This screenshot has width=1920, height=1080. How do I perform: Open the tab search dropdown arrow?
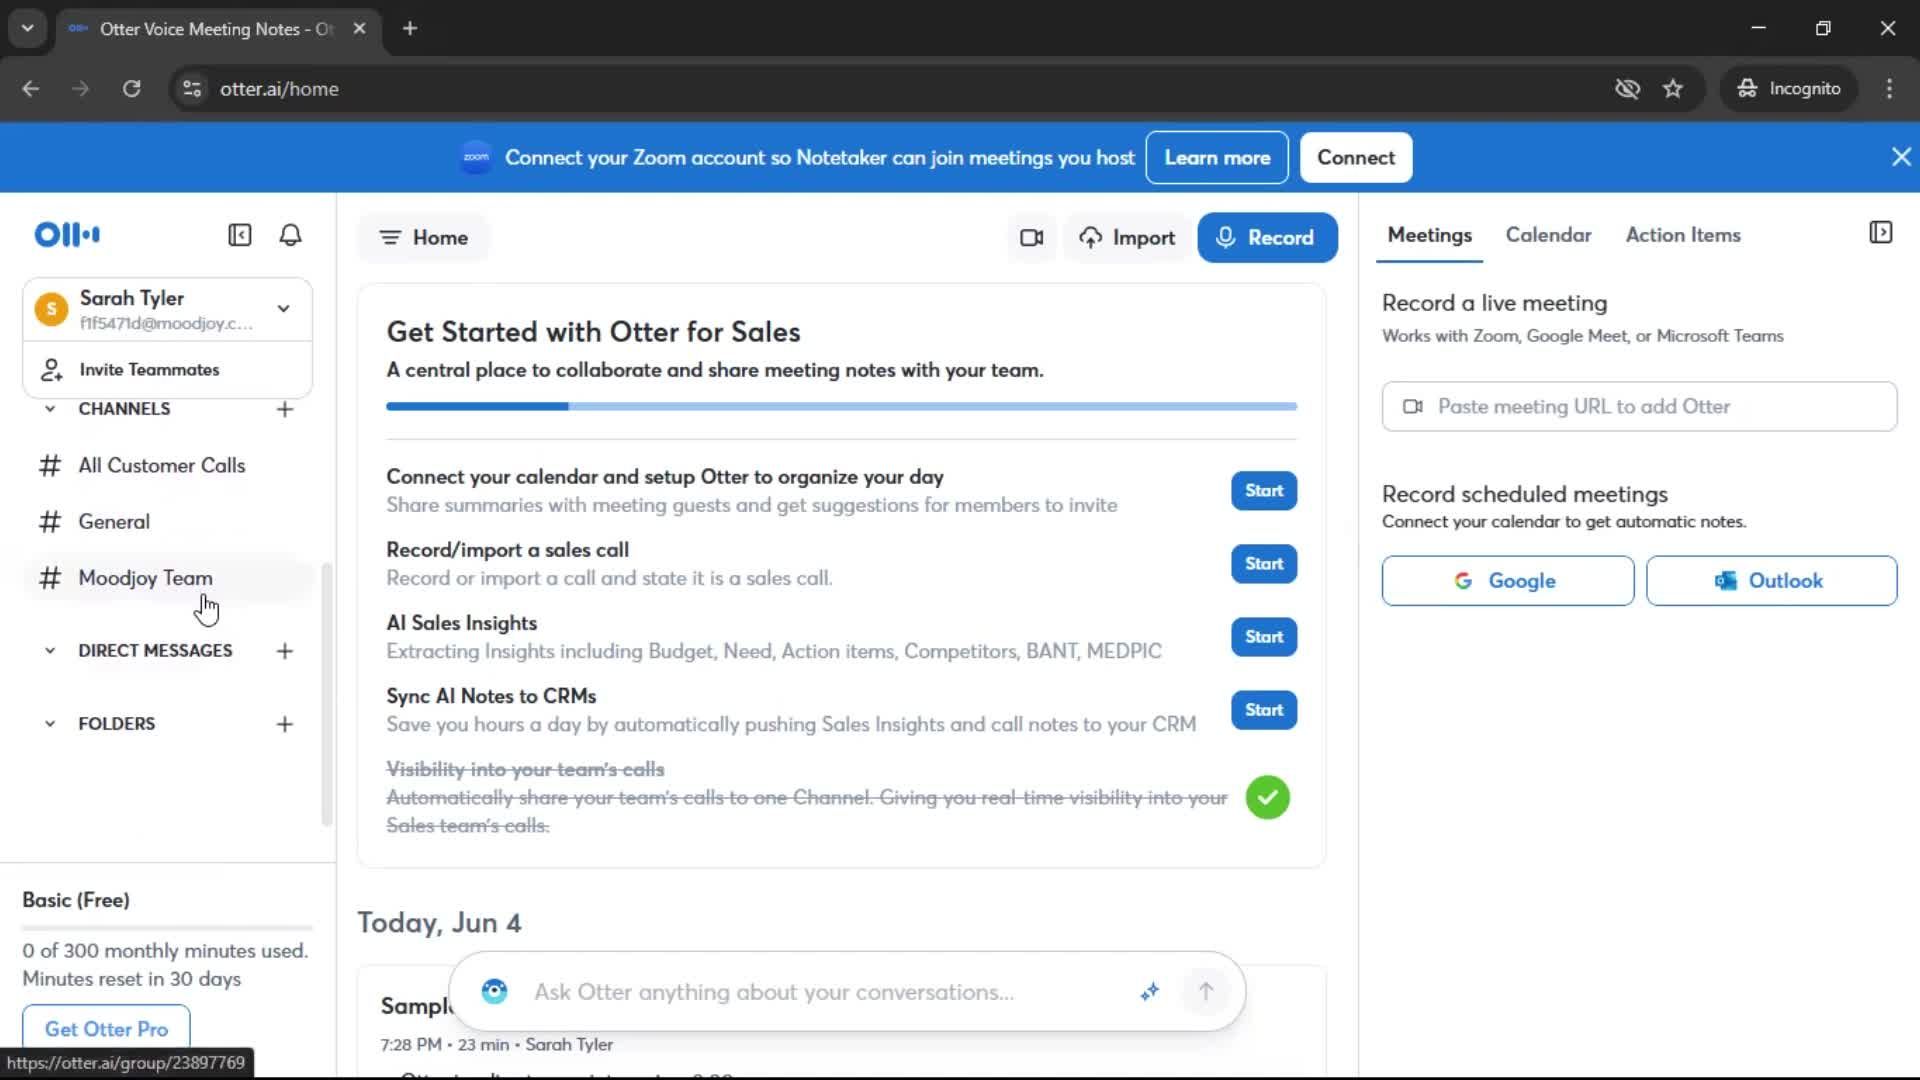coord(28,28)
